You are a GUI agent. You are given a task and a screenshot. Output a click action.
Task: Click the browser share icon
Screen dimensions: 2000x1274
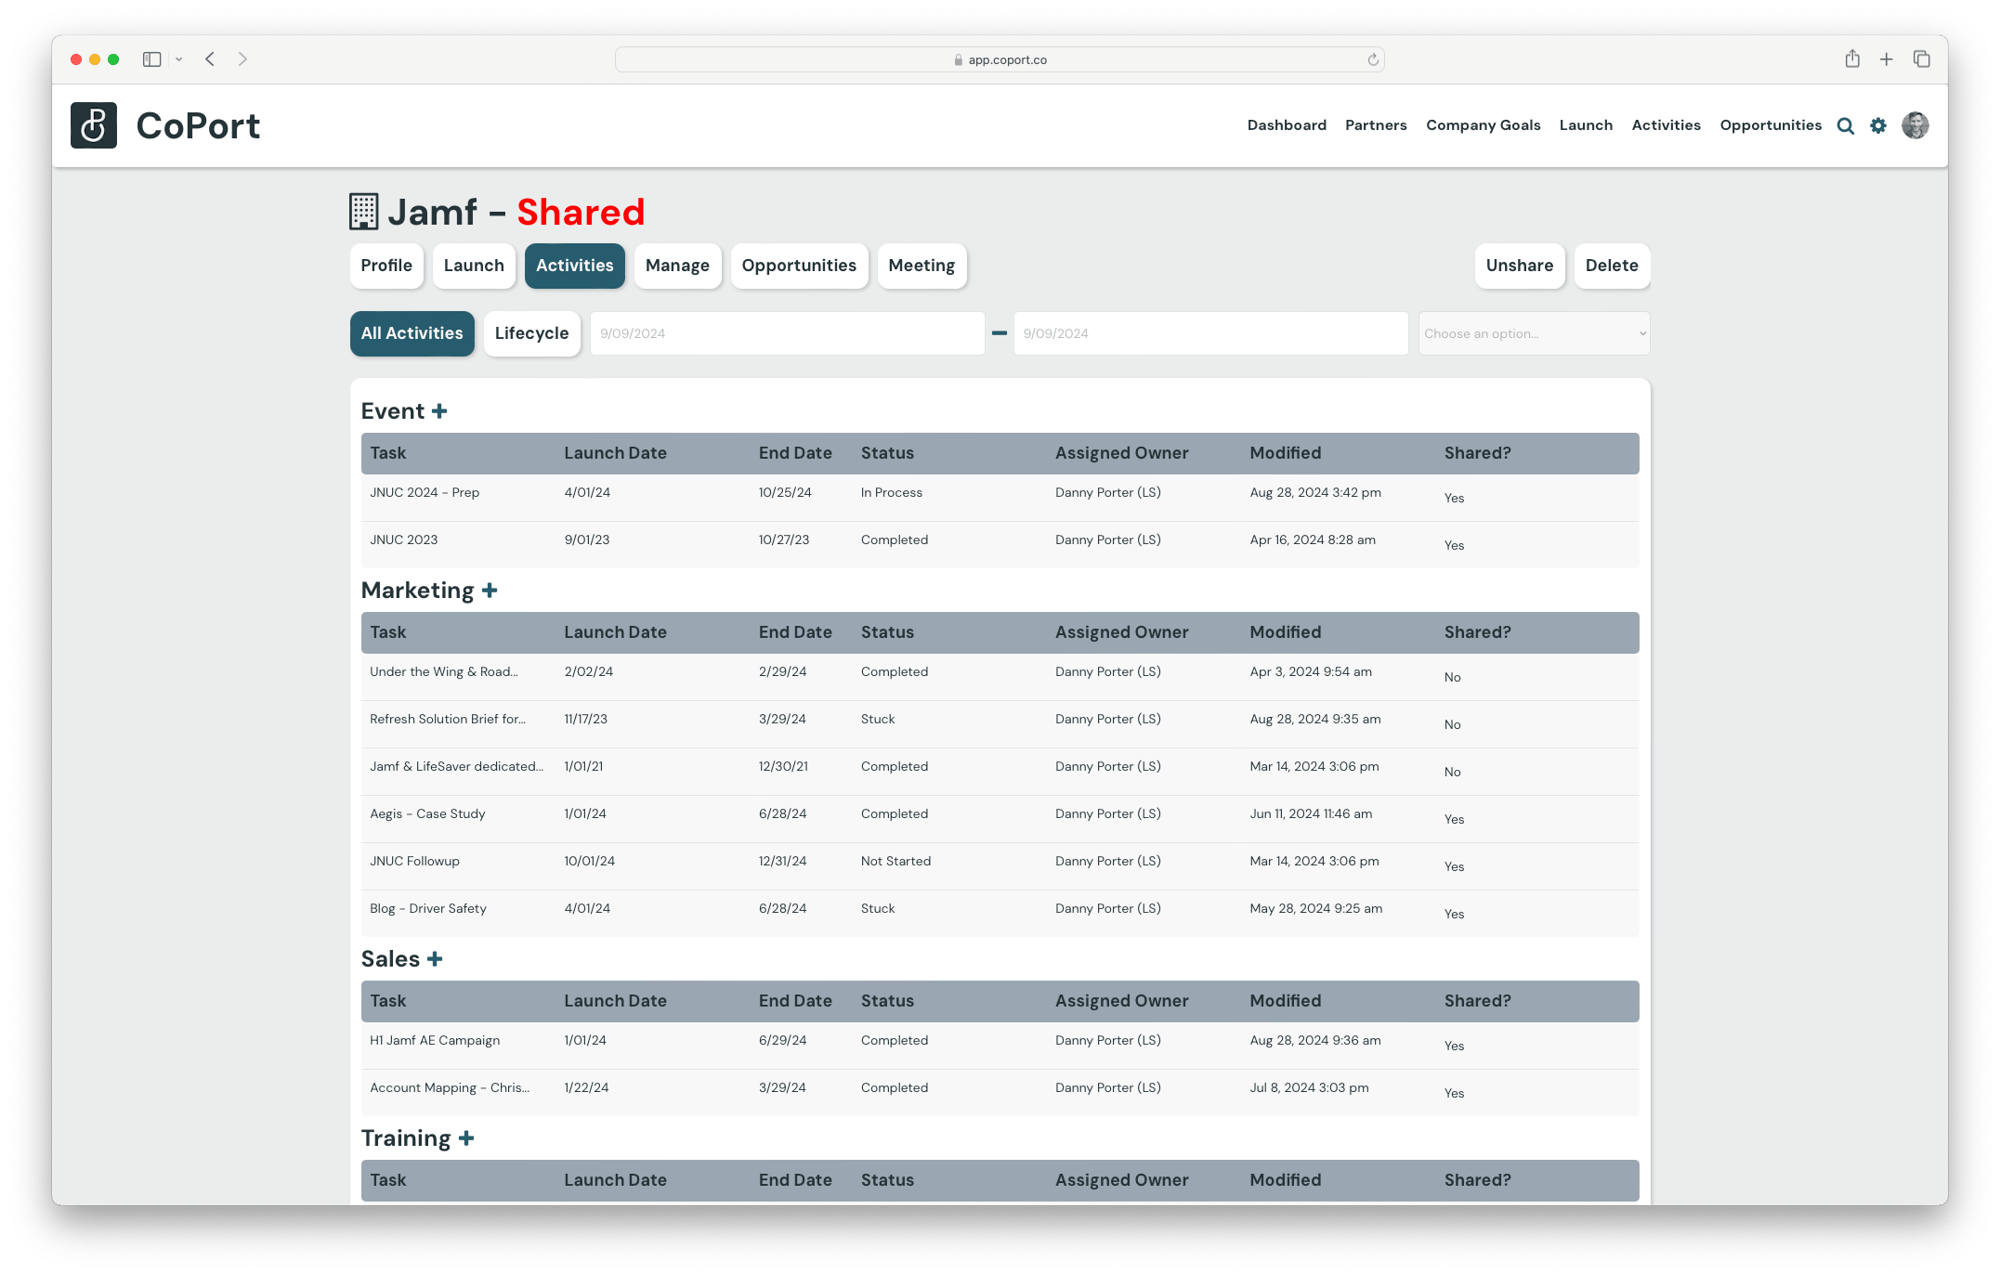1852,59
